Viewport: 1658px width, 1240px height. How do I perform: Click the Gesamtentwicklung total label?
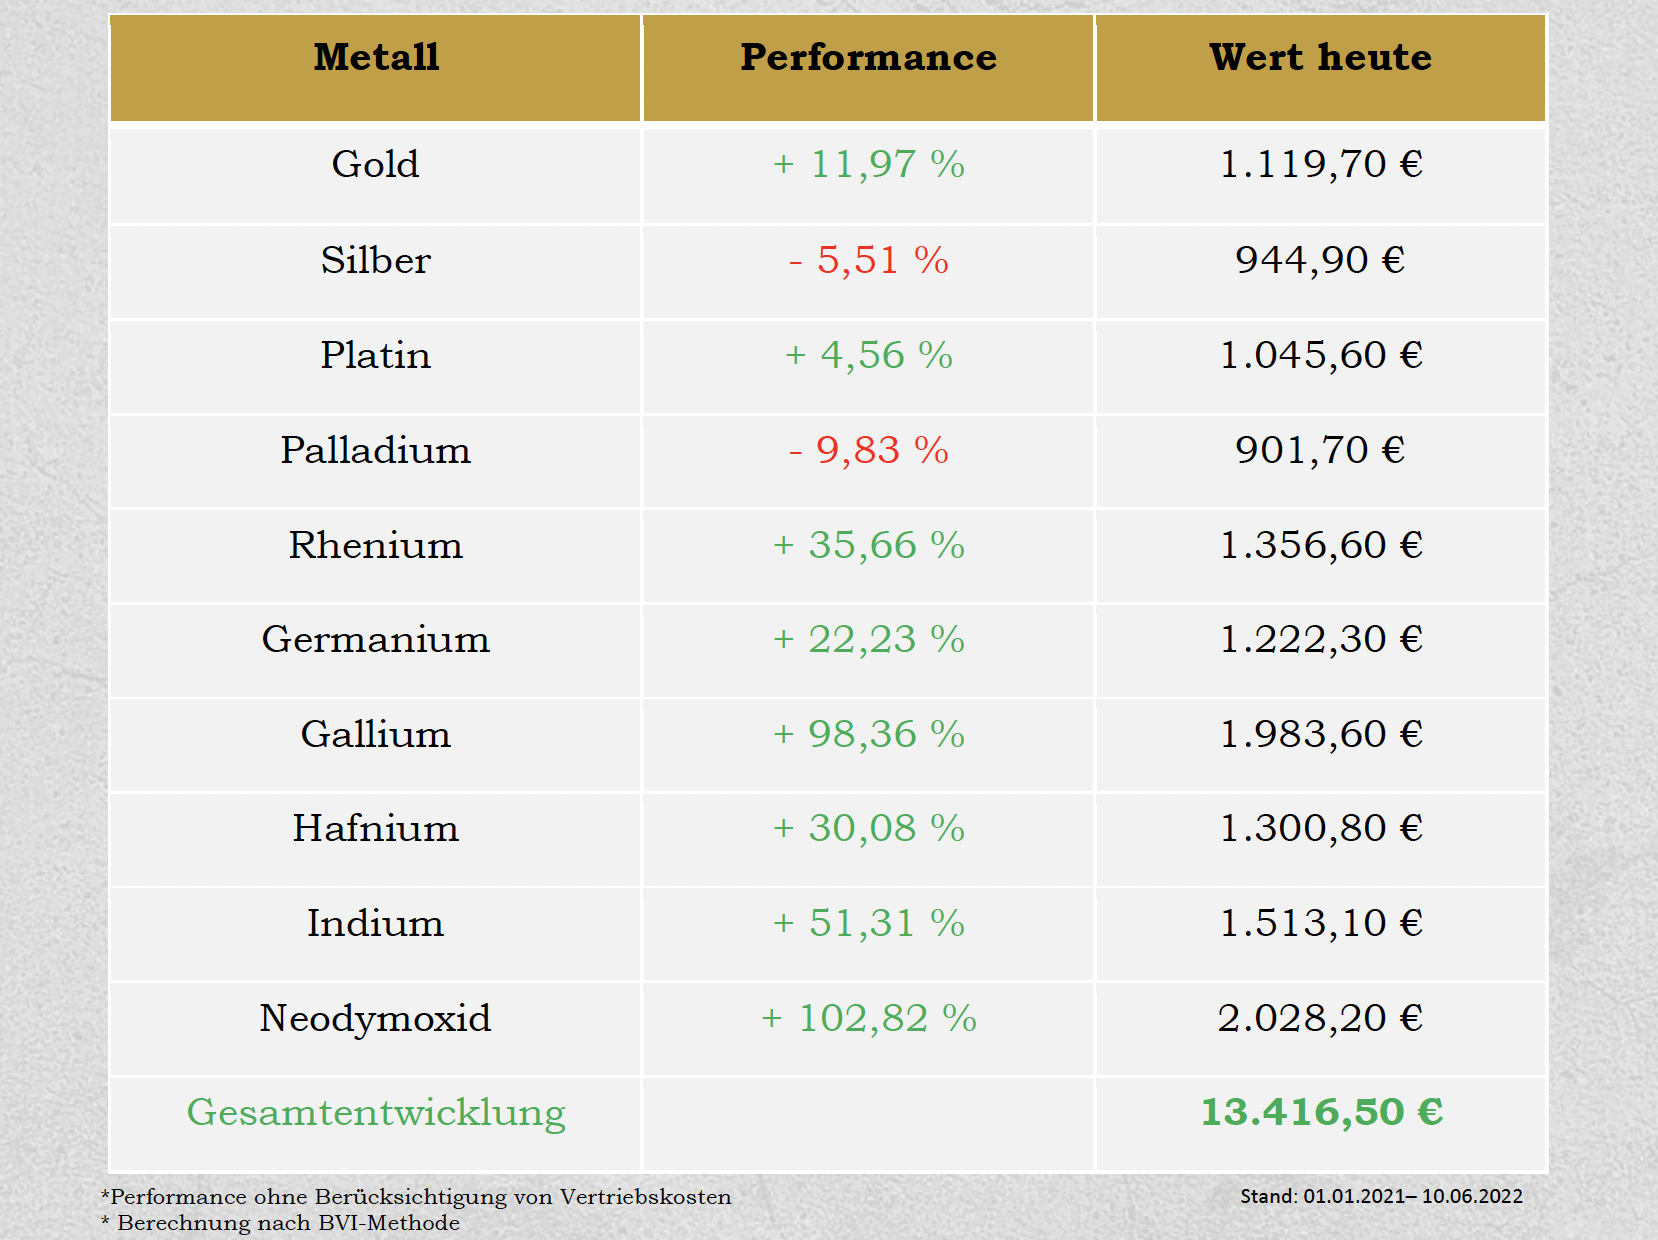[x=376, y=1112]
